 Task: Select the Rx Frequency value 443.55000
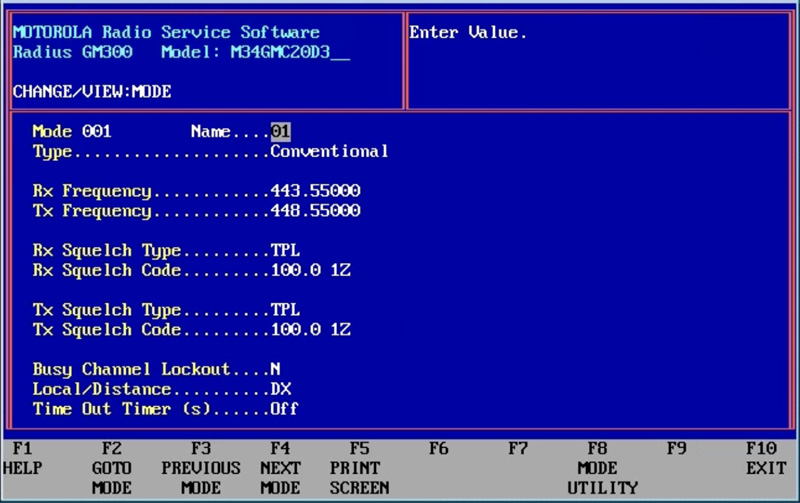pos(315,191)
